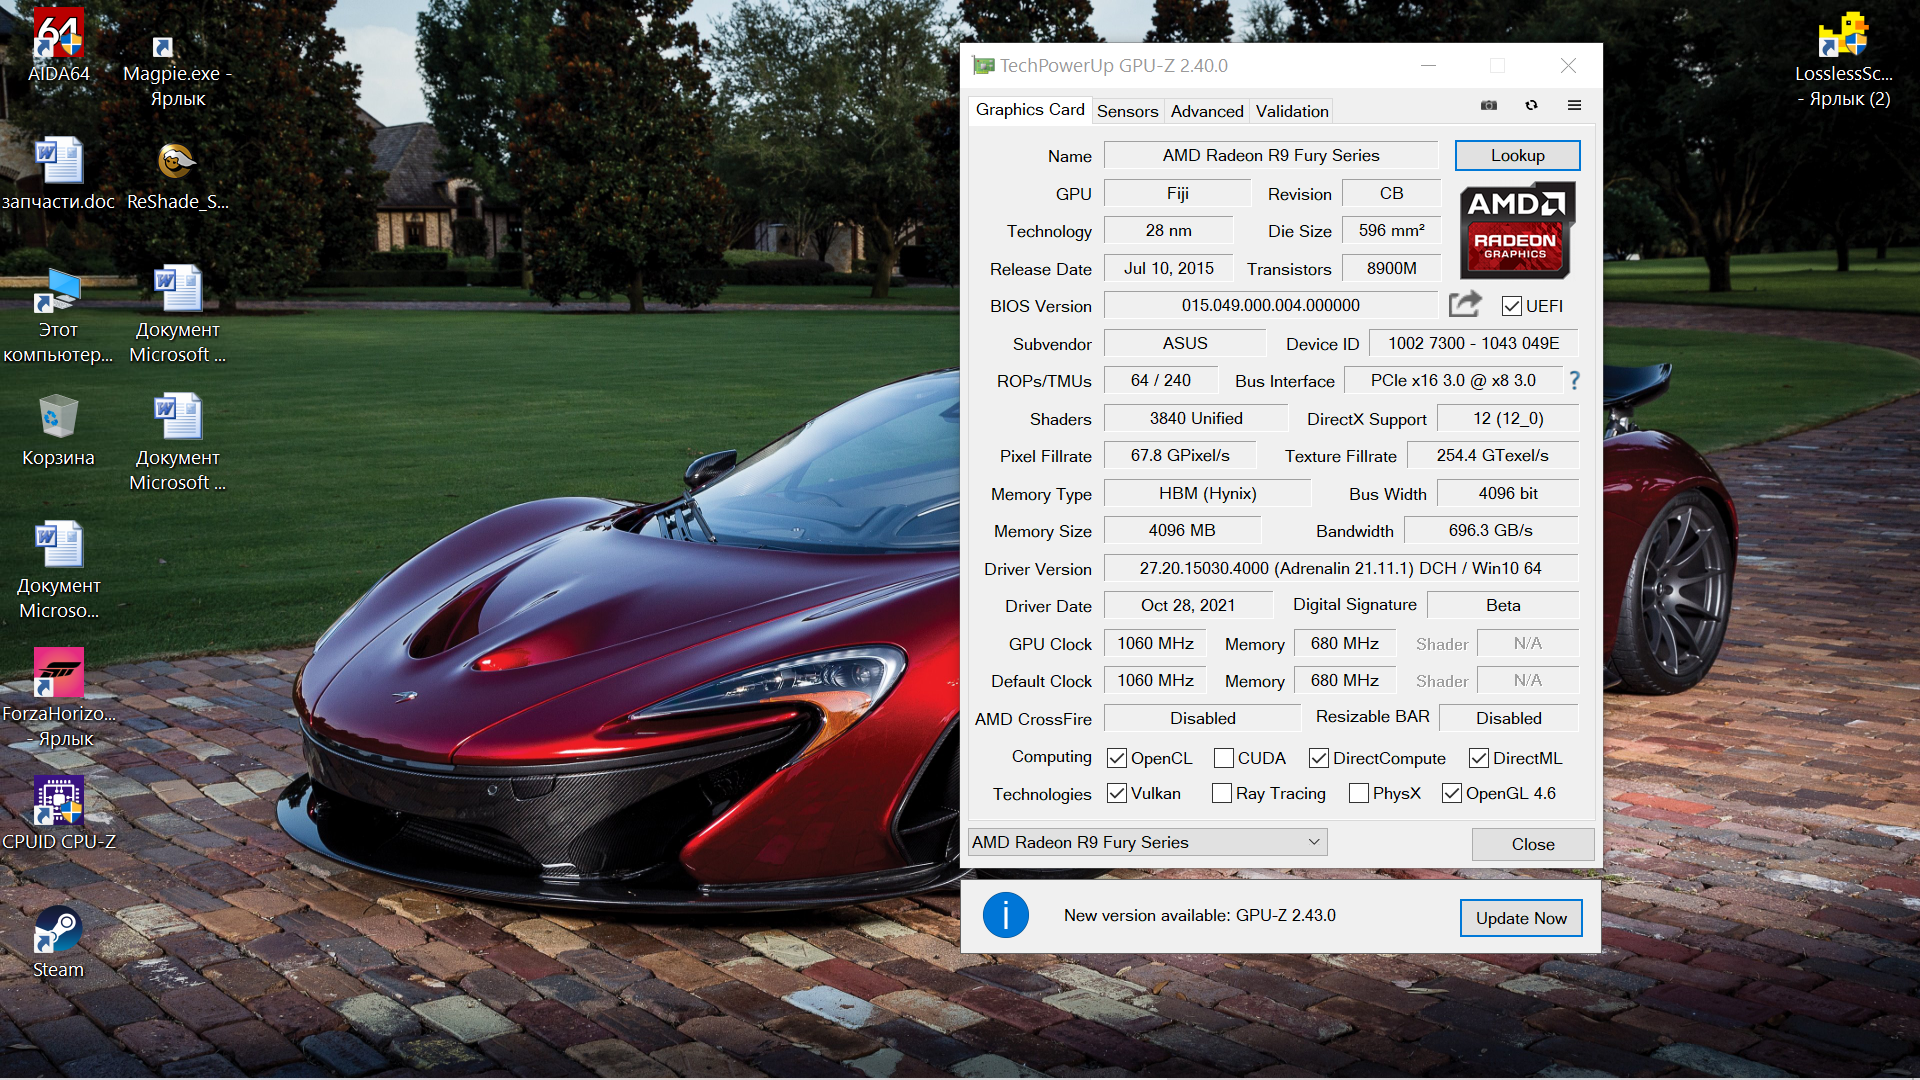Switch to the Advanced tab
Screen dimensions: 1920x1080
[1207, 111]
